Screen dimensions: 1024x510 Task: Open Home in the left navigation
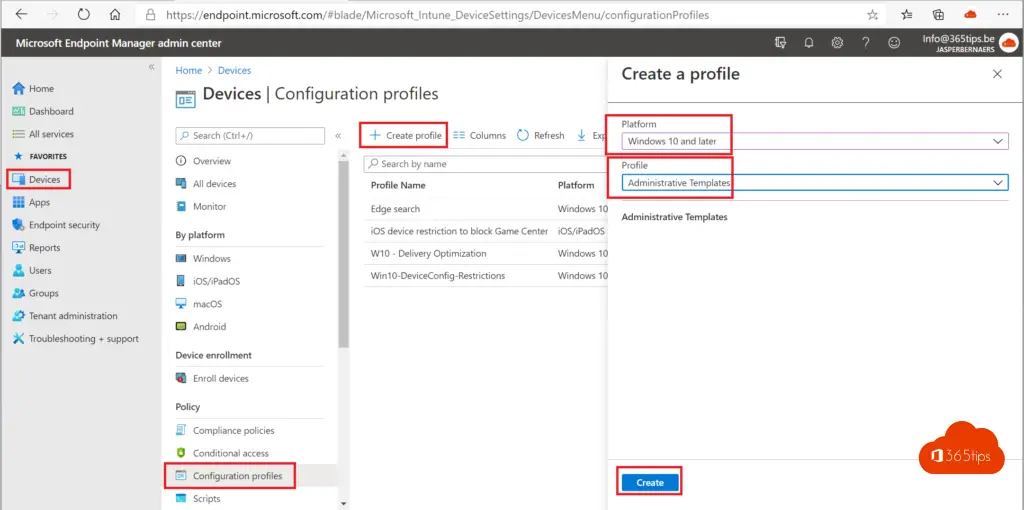[41, 88]
